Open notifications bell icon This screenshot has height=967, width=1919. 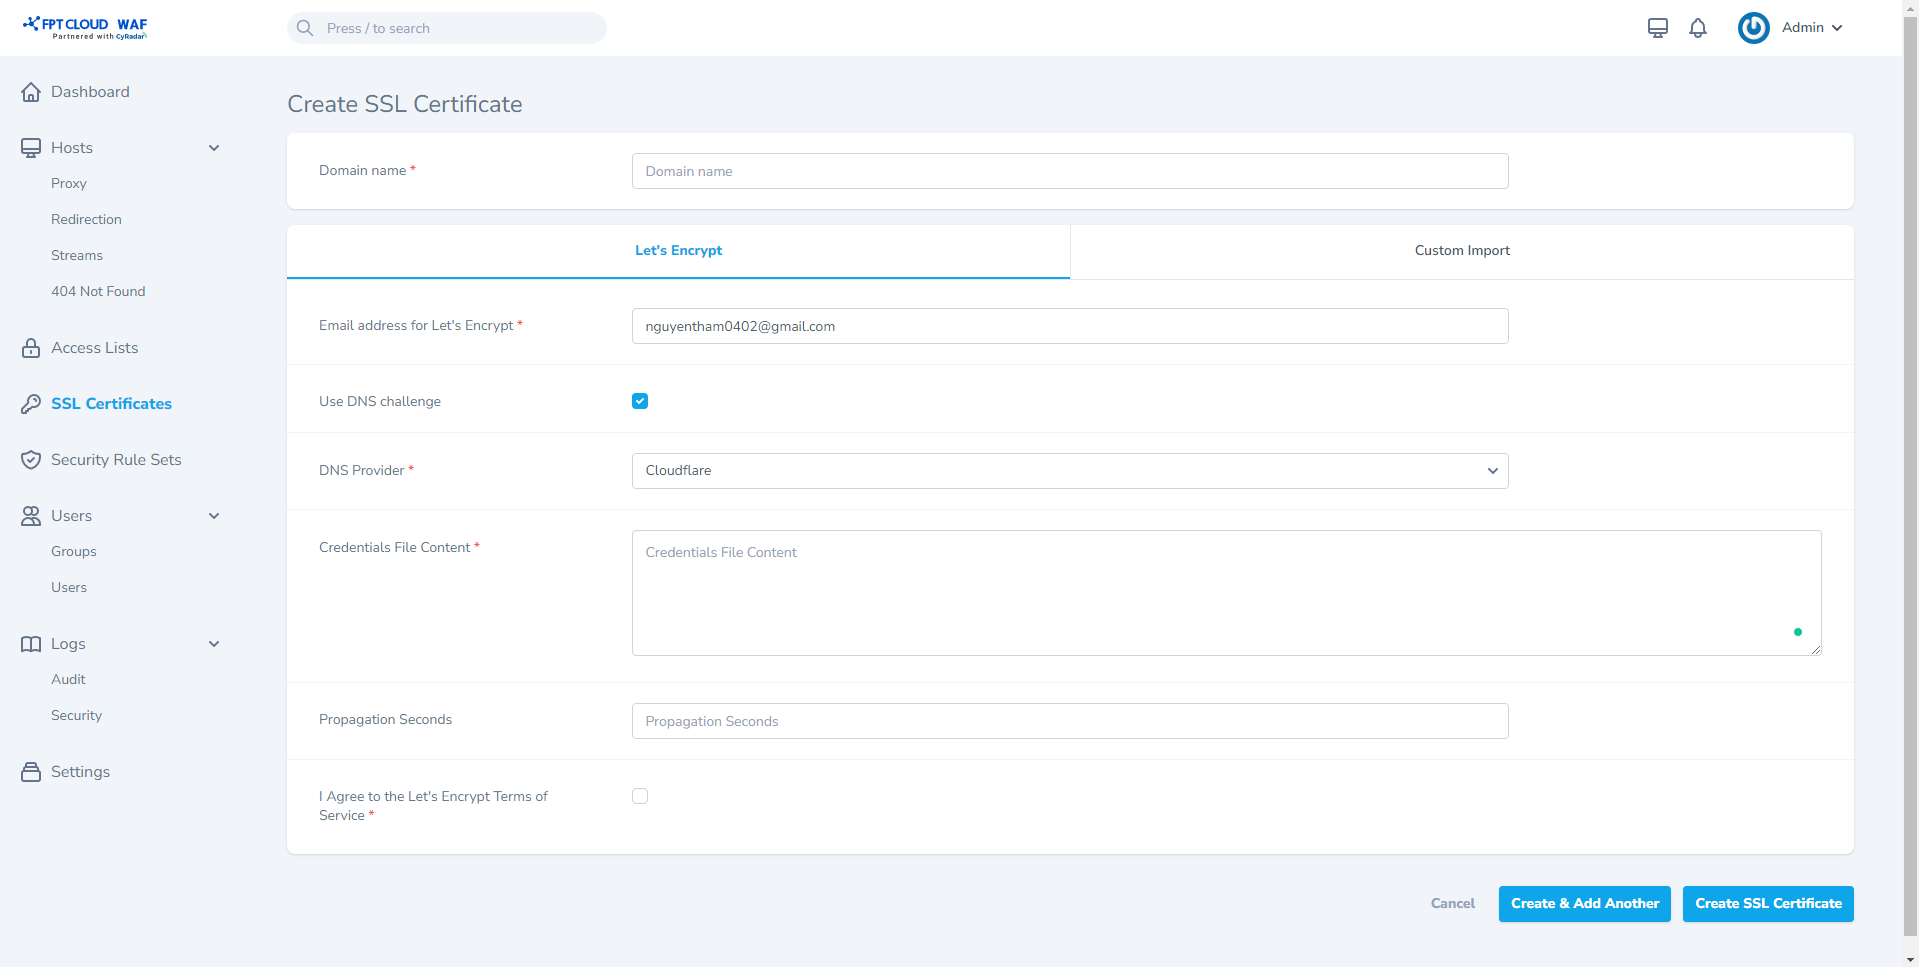click(x=1697, y=28)
